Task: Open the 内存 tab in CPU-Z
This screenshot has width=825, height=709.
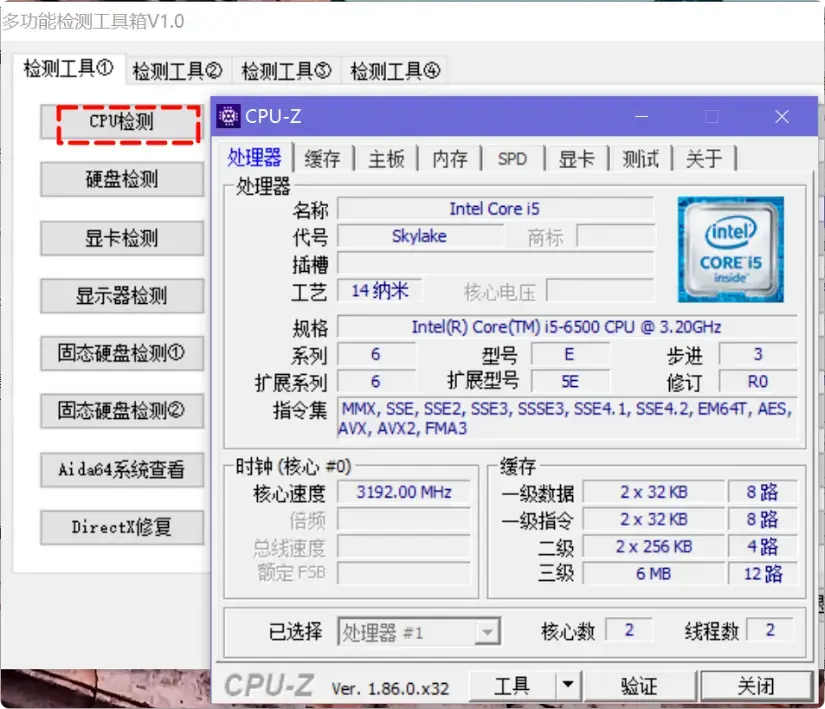Action: tap(448, 158)
